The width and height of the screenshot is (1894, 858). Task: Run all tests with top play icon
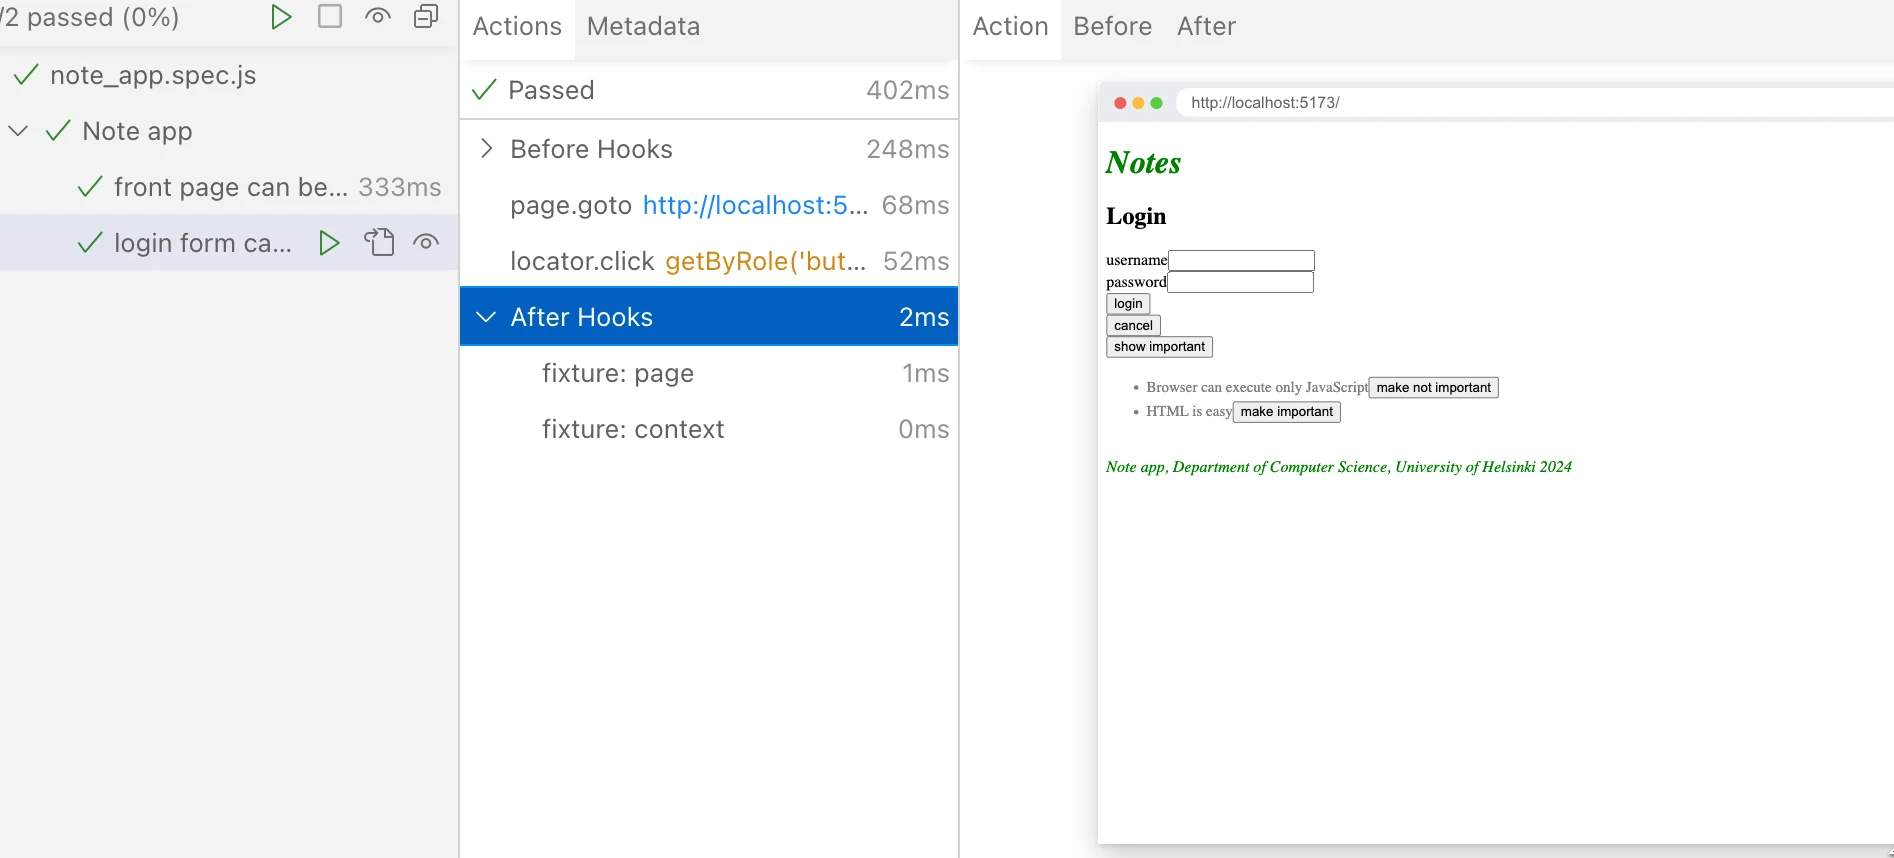[281, 17]
